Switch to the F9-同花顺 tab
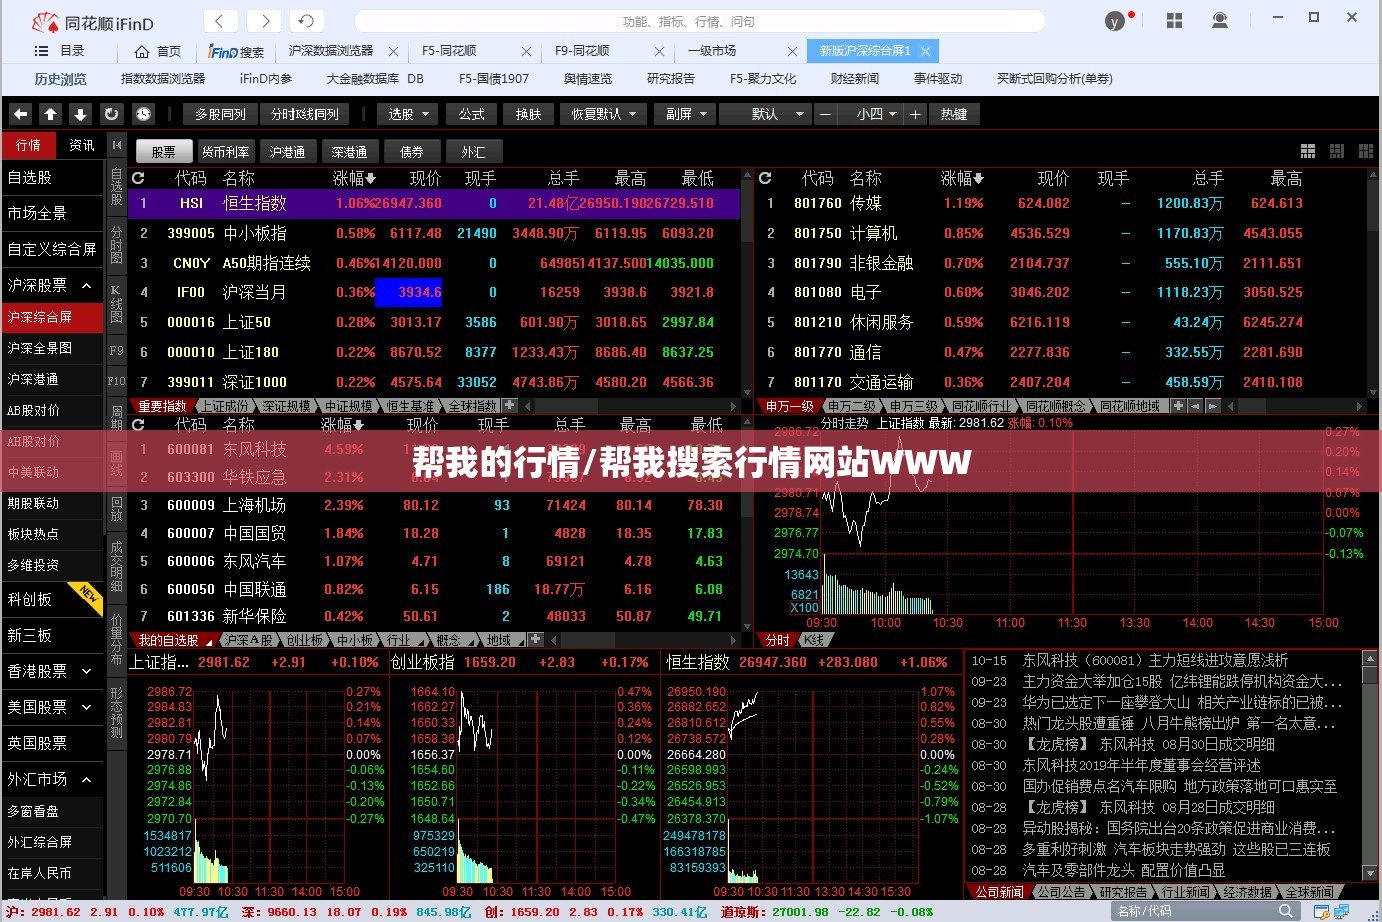The width and height of the screenshot is (1382, 922). click(x=582, y=51)
